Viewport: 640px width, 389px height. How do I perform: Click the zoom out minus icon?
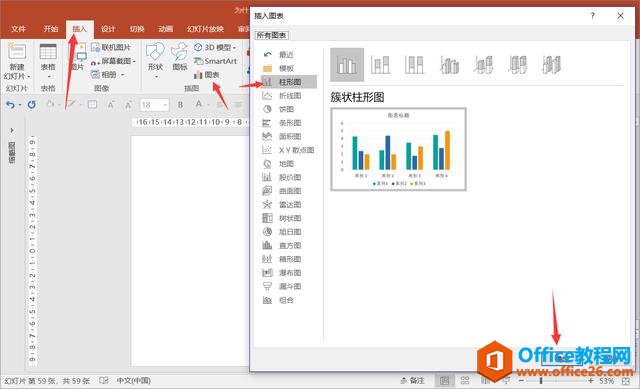point(521,381)
